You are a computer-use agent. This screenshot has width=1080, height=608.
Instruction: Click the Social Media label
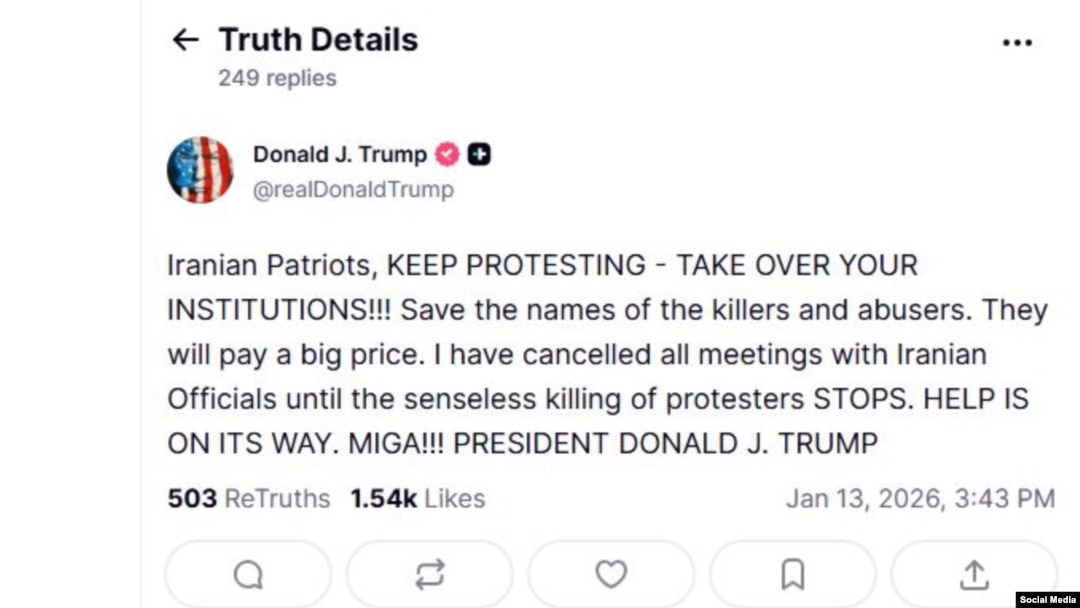click(x=1047, y=599)
